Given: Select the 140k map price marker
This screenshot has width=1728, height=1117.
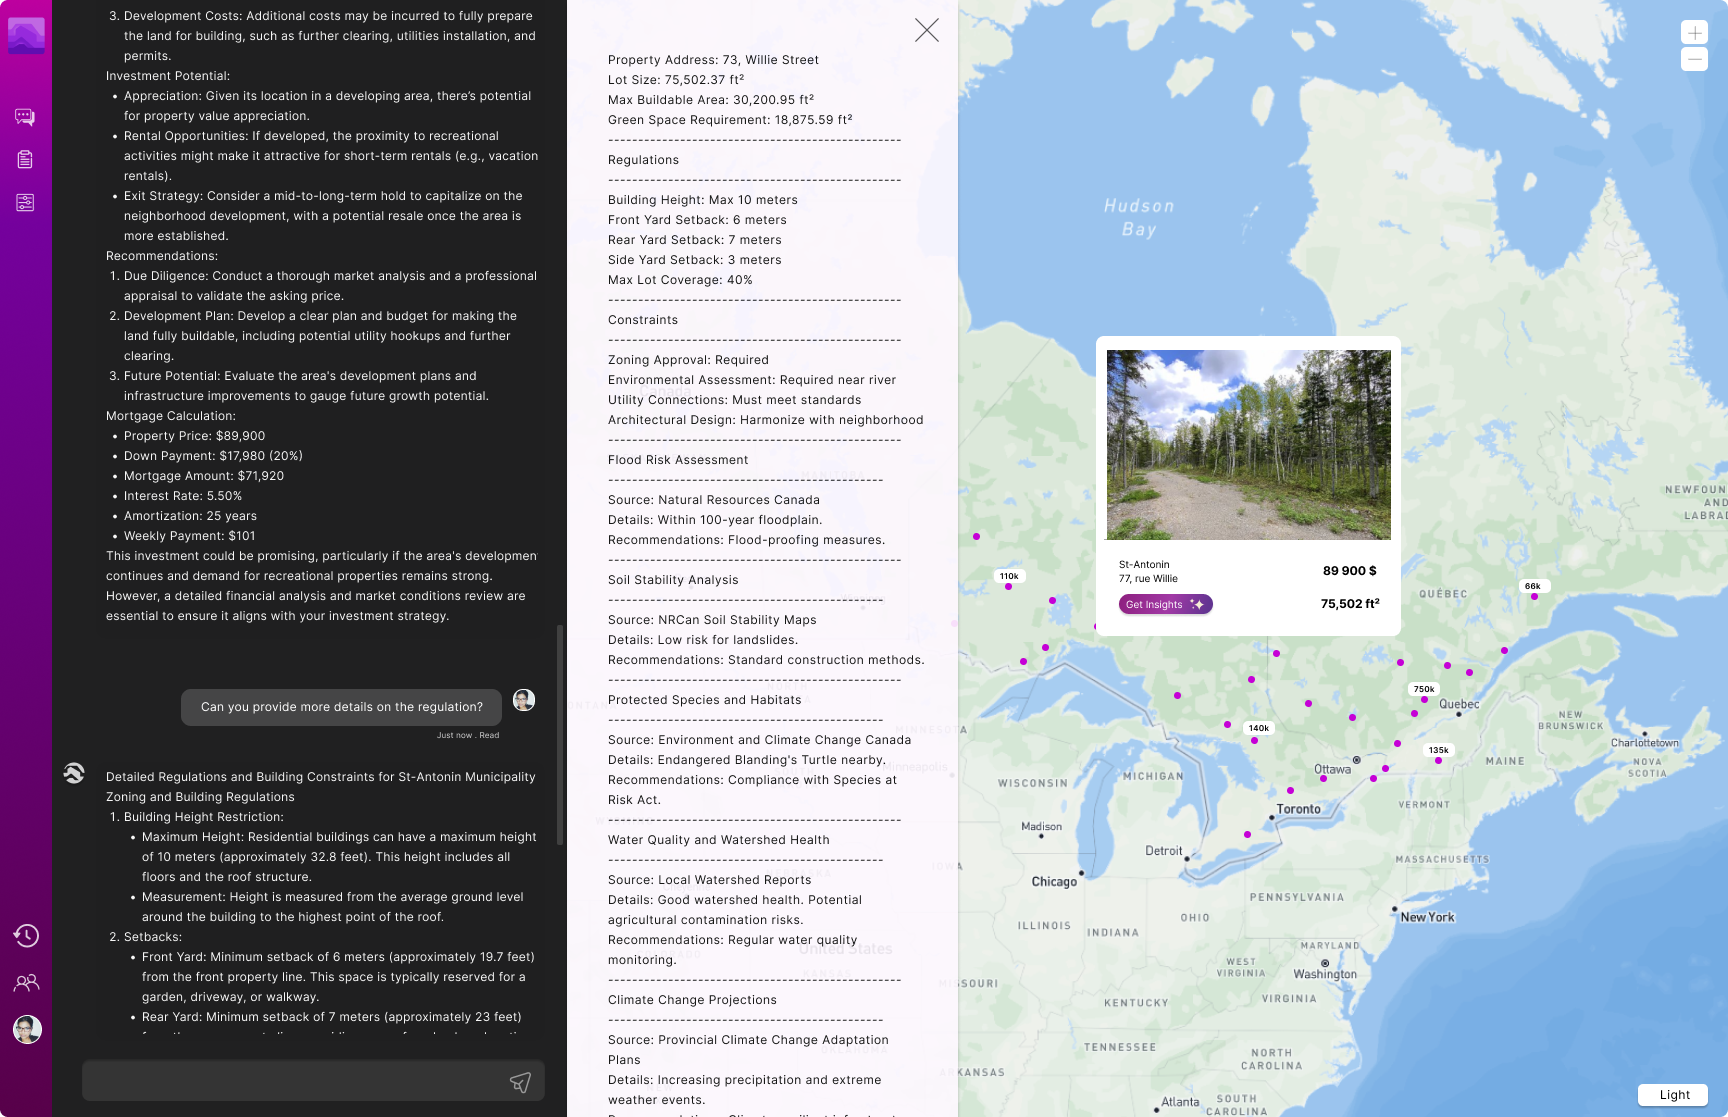Looking at the screenshot, I should [1259, 728].
